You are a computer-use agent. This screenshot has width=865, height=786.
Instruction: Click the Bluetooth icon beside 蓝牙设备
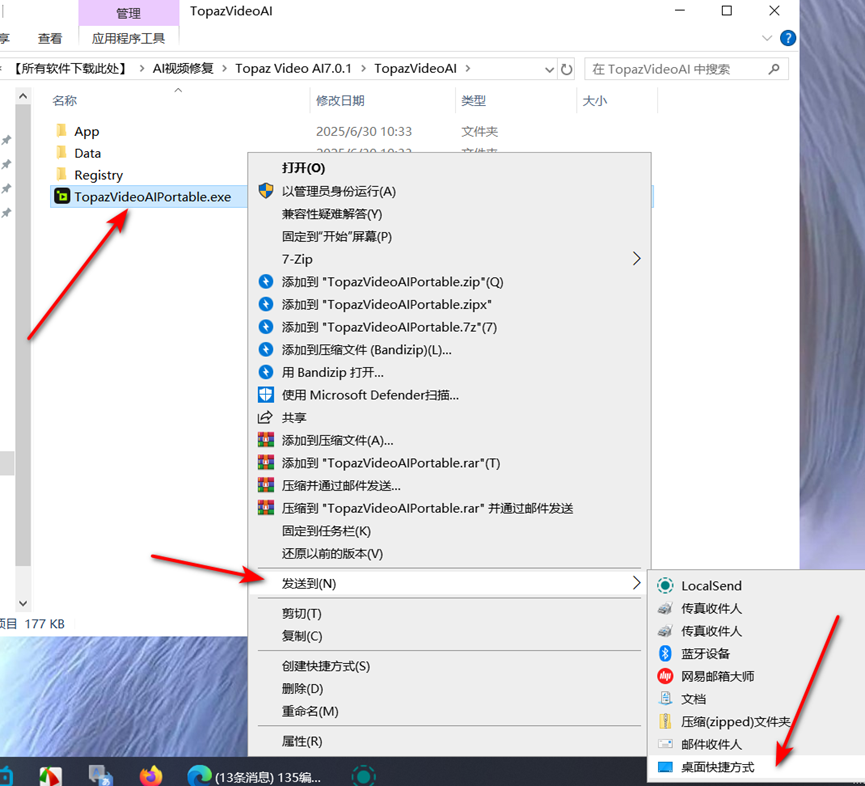pos(665,654)
